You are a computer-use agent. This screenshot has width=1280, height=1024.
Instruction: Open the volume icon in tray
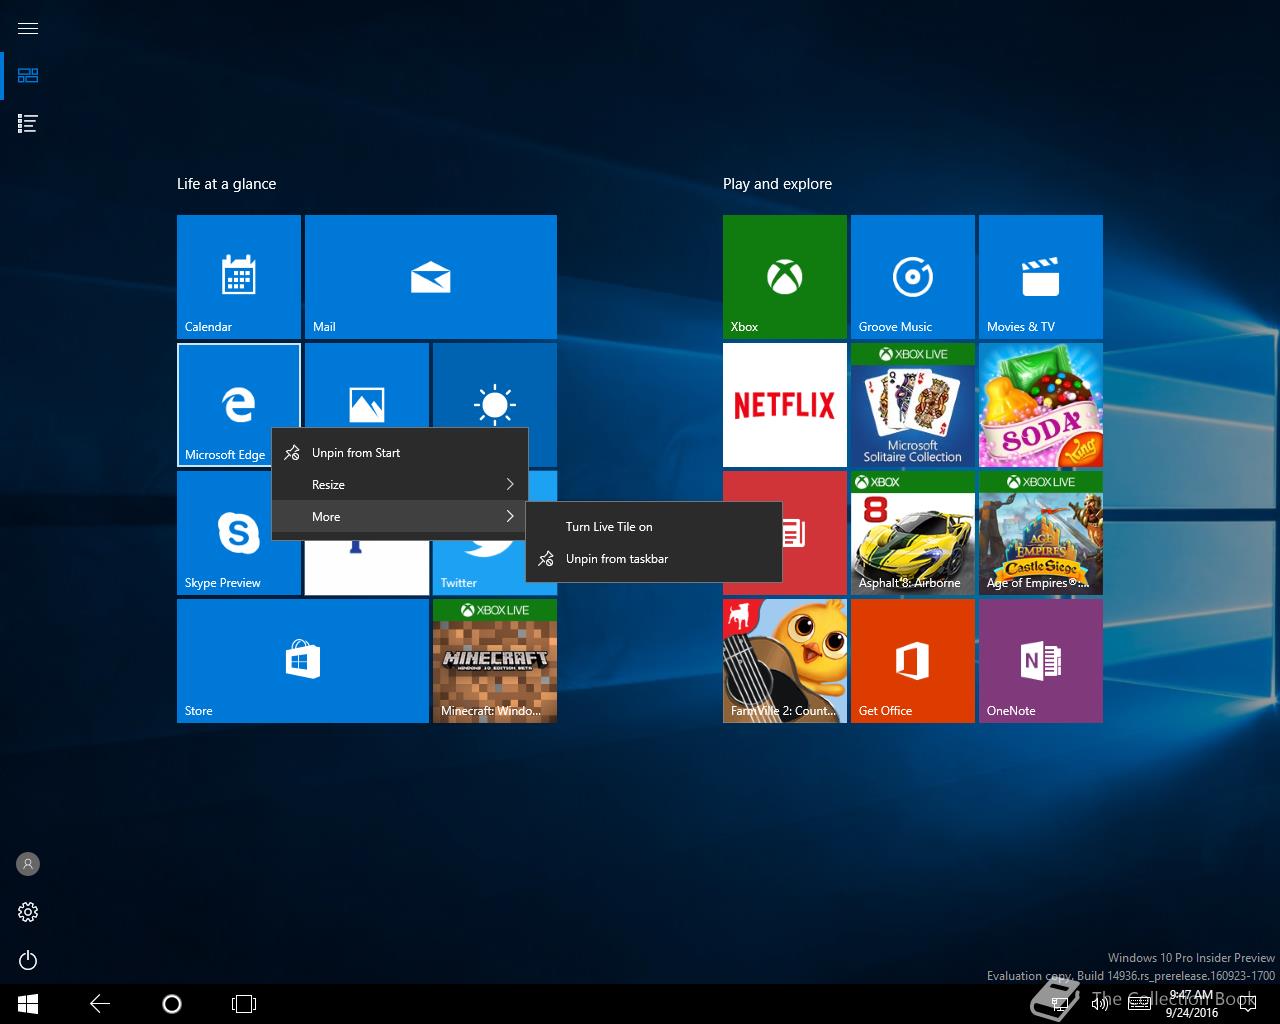click(x=1100, y=1004)
